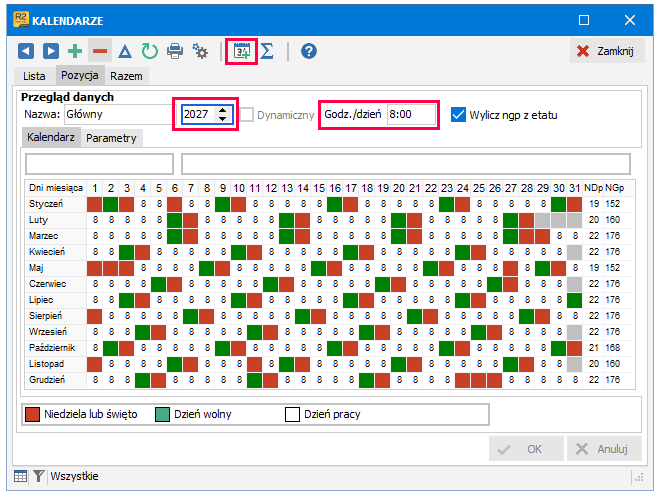667x503 pixels.
Task: Increase year with the up spinner arrow
Action: (x=223, y=110)
